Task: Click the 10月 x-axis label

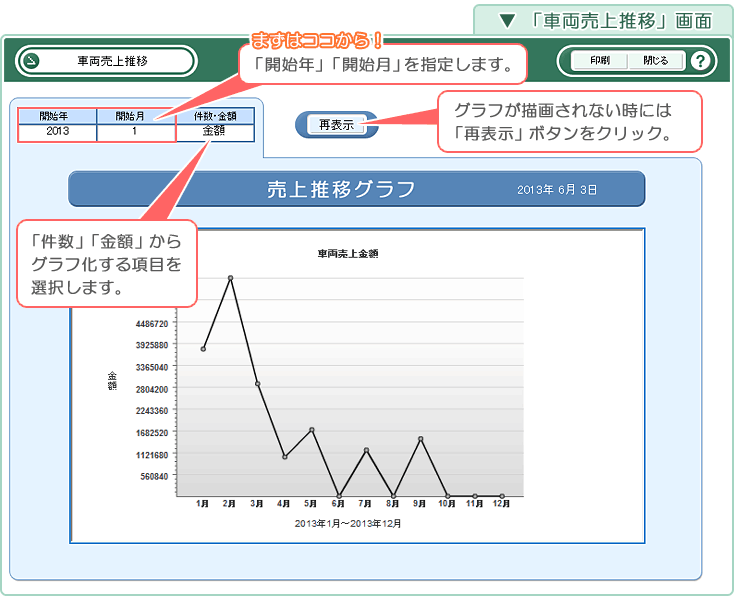Action: (447, 503)
